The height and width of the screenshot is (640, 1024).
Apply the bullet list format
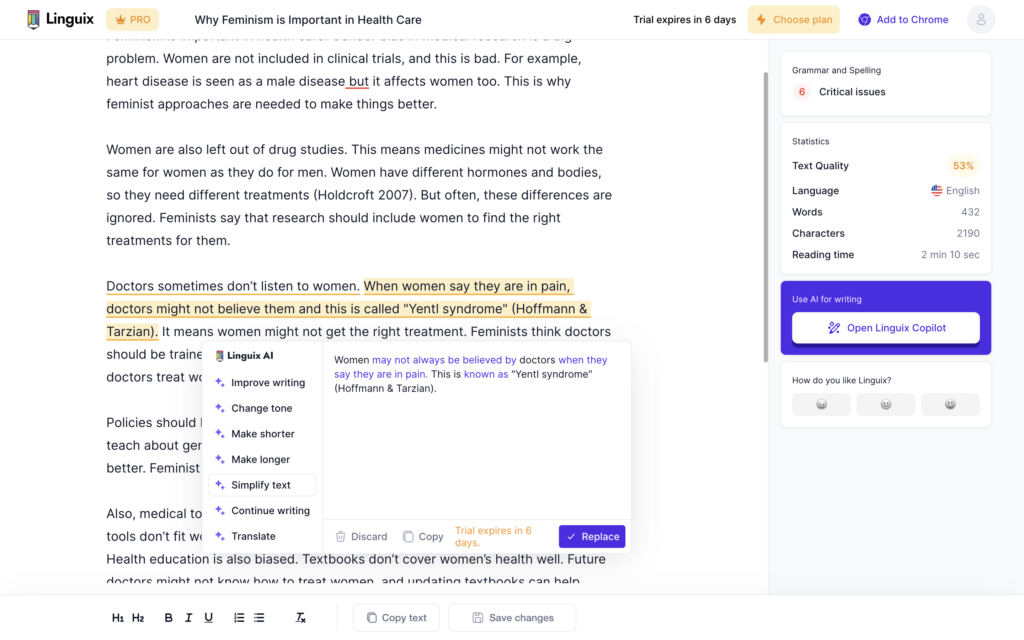tap(259, 617)
